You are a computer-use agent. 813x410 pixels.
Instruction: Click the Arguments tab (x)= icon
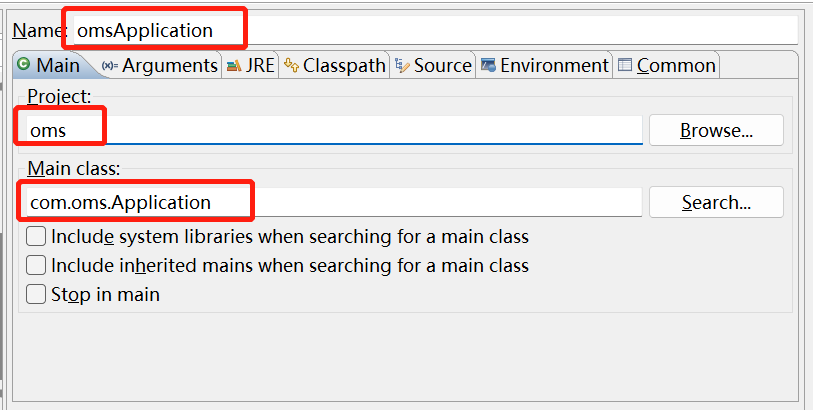click(x=109, y=66)
